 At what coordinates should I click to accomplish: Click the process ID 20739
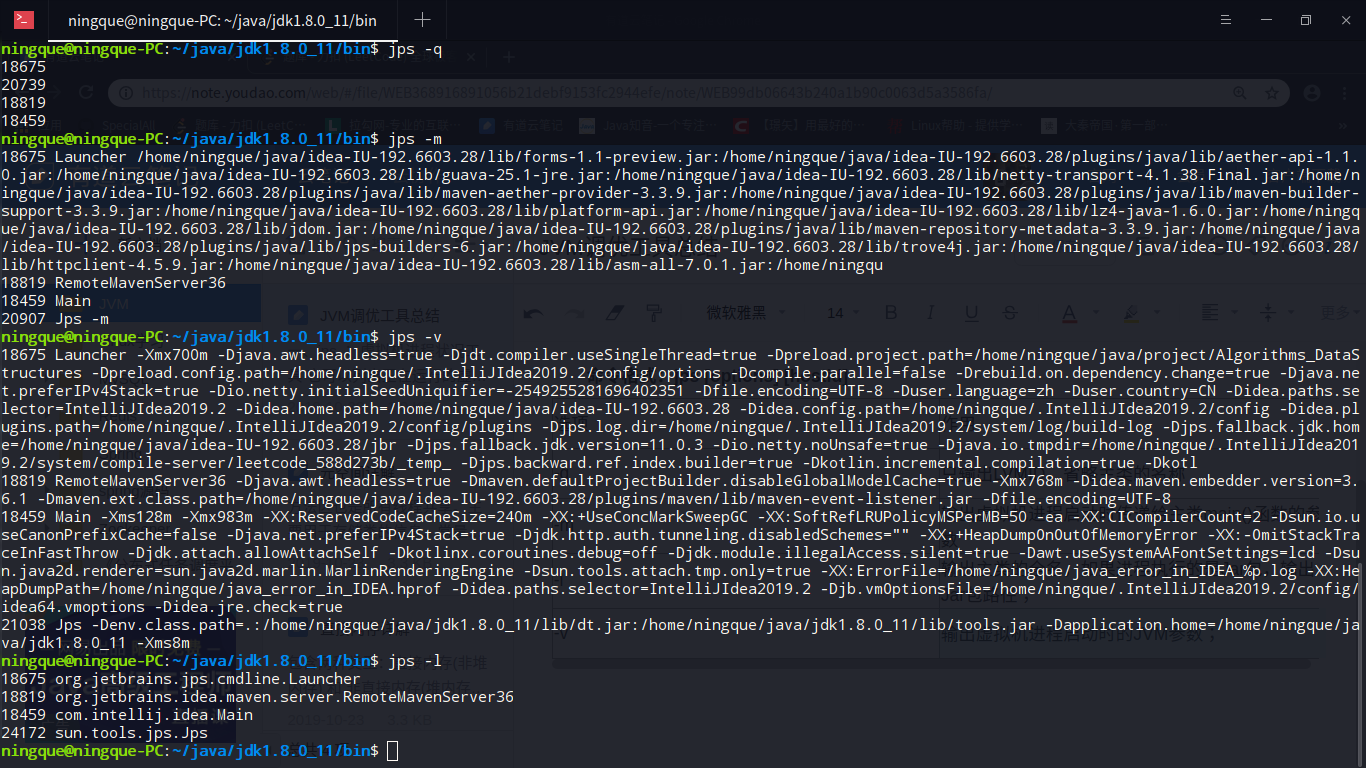24,85
